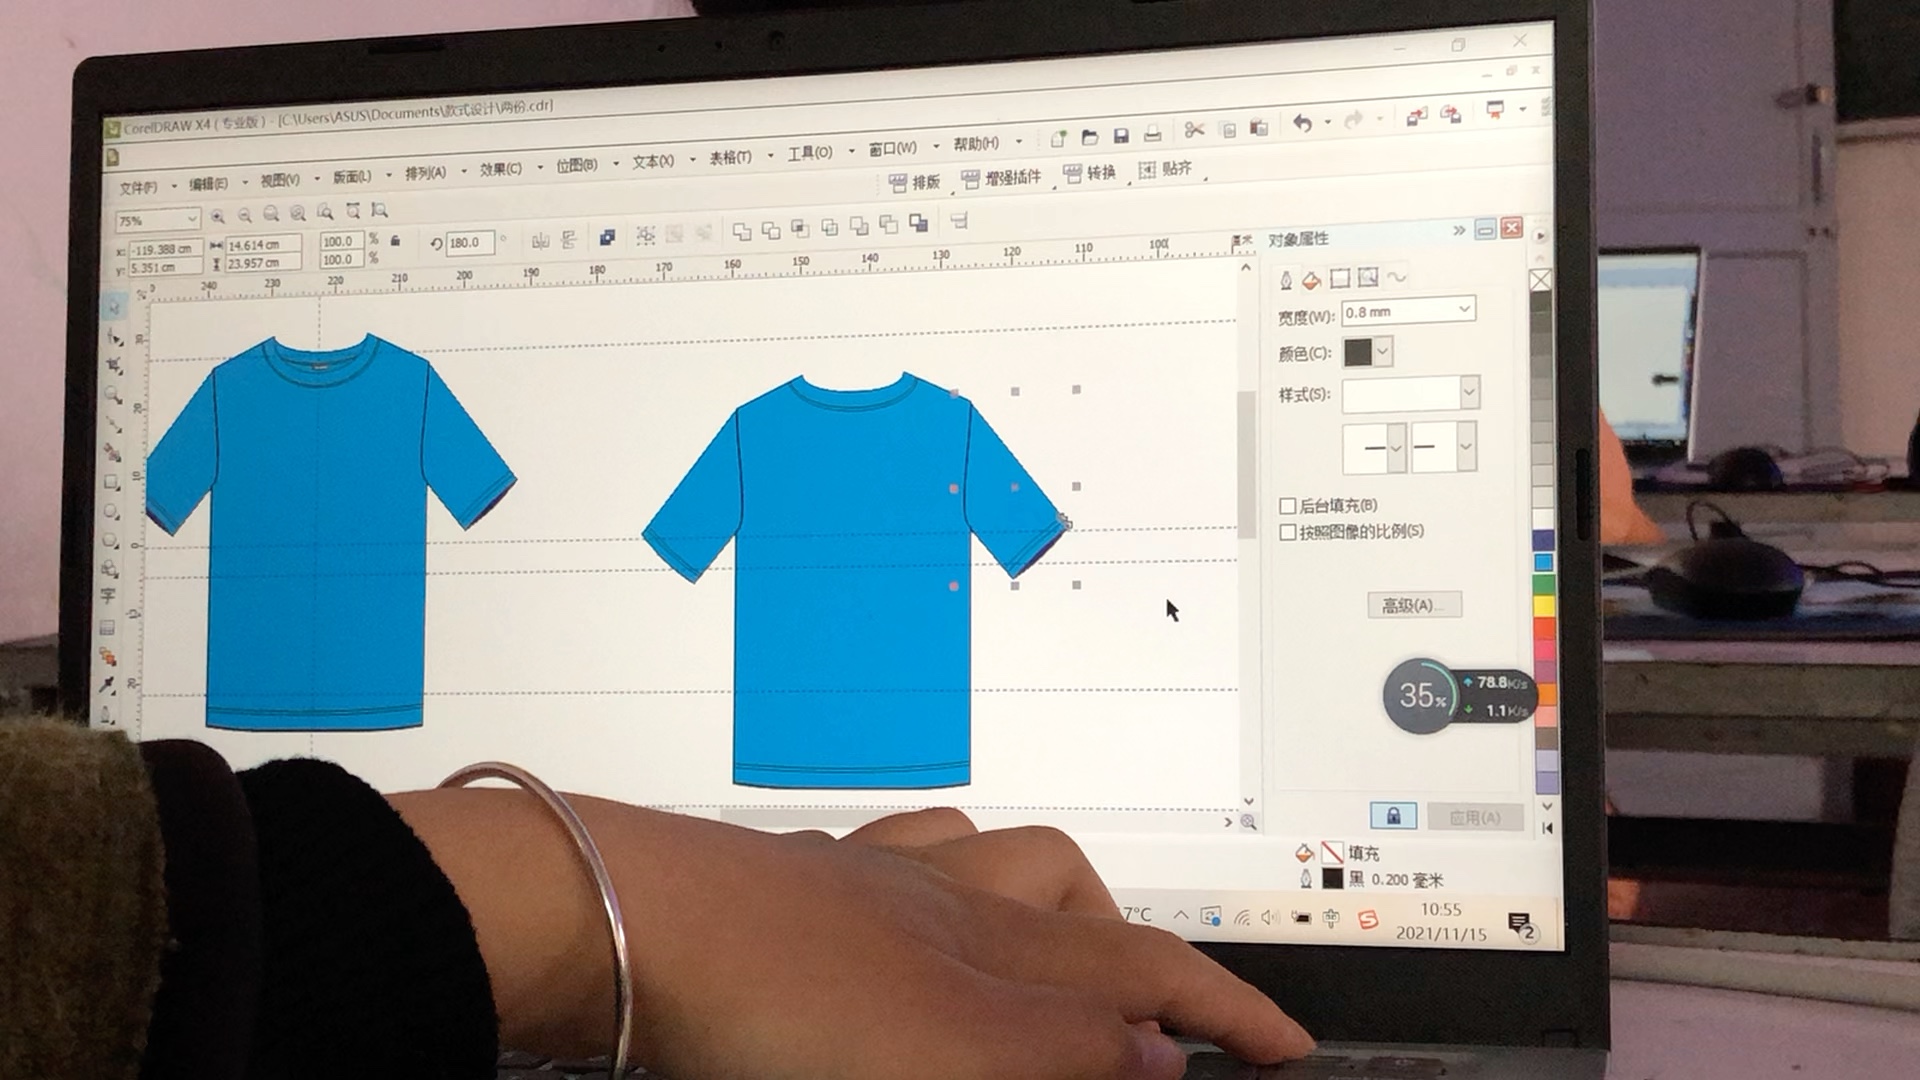Click the 增强插件 plugin button
The image size is (1920, 1080).
point(1001,178)
